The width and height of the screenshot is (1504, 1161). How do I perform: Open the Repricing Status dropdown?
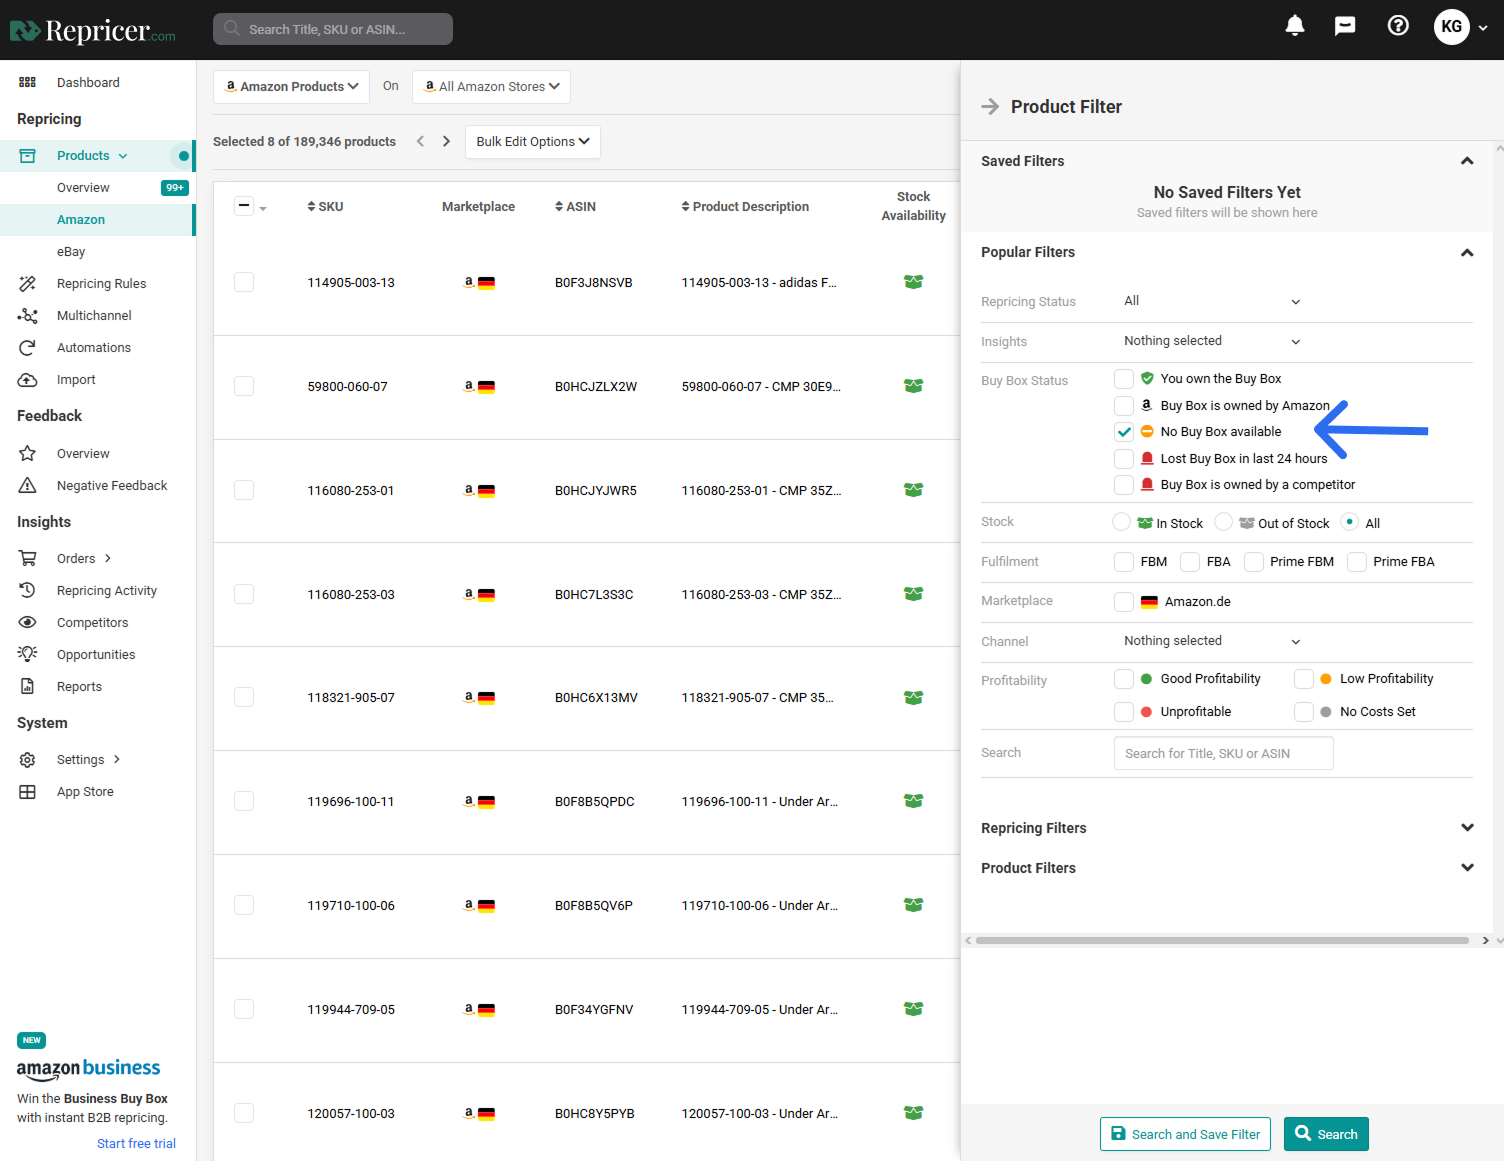[1213, 301]
